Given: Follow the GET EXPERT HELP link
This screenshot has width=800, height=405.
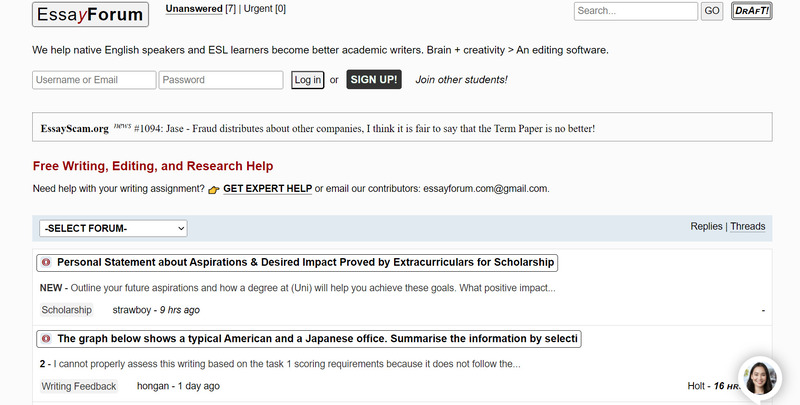Looking at the screenshot, I should pos(267,189).
